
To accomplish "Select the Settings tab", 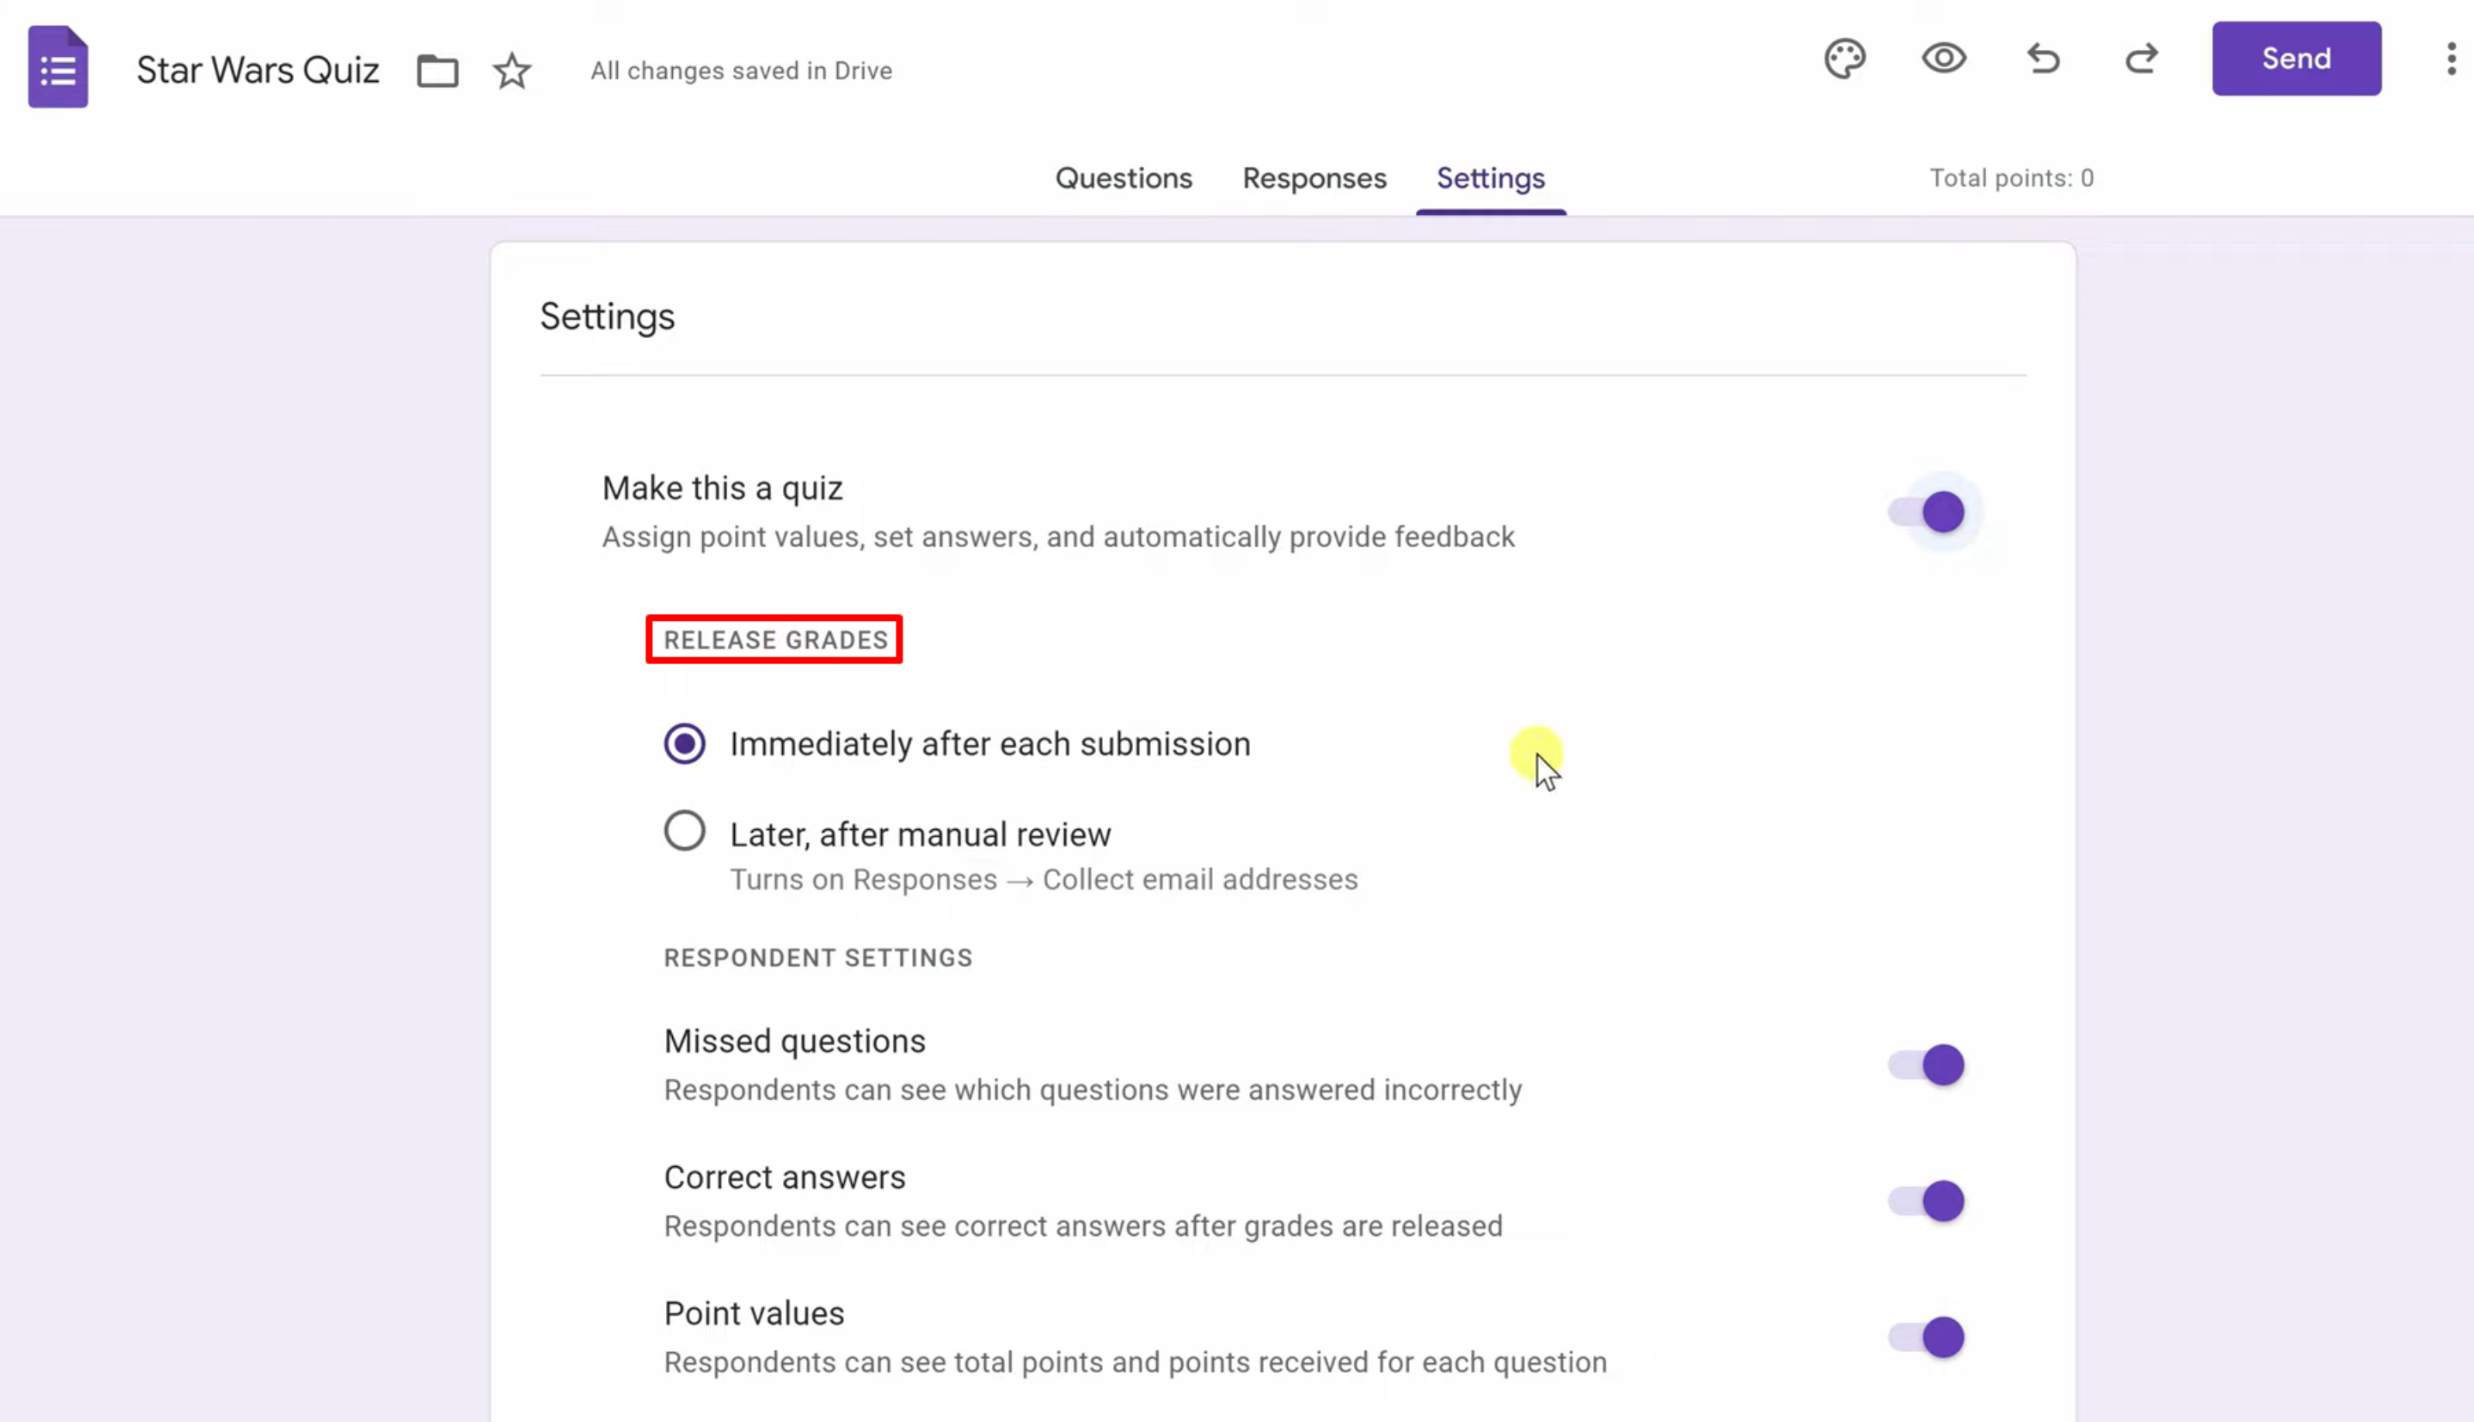I will tap(1490, 179).
